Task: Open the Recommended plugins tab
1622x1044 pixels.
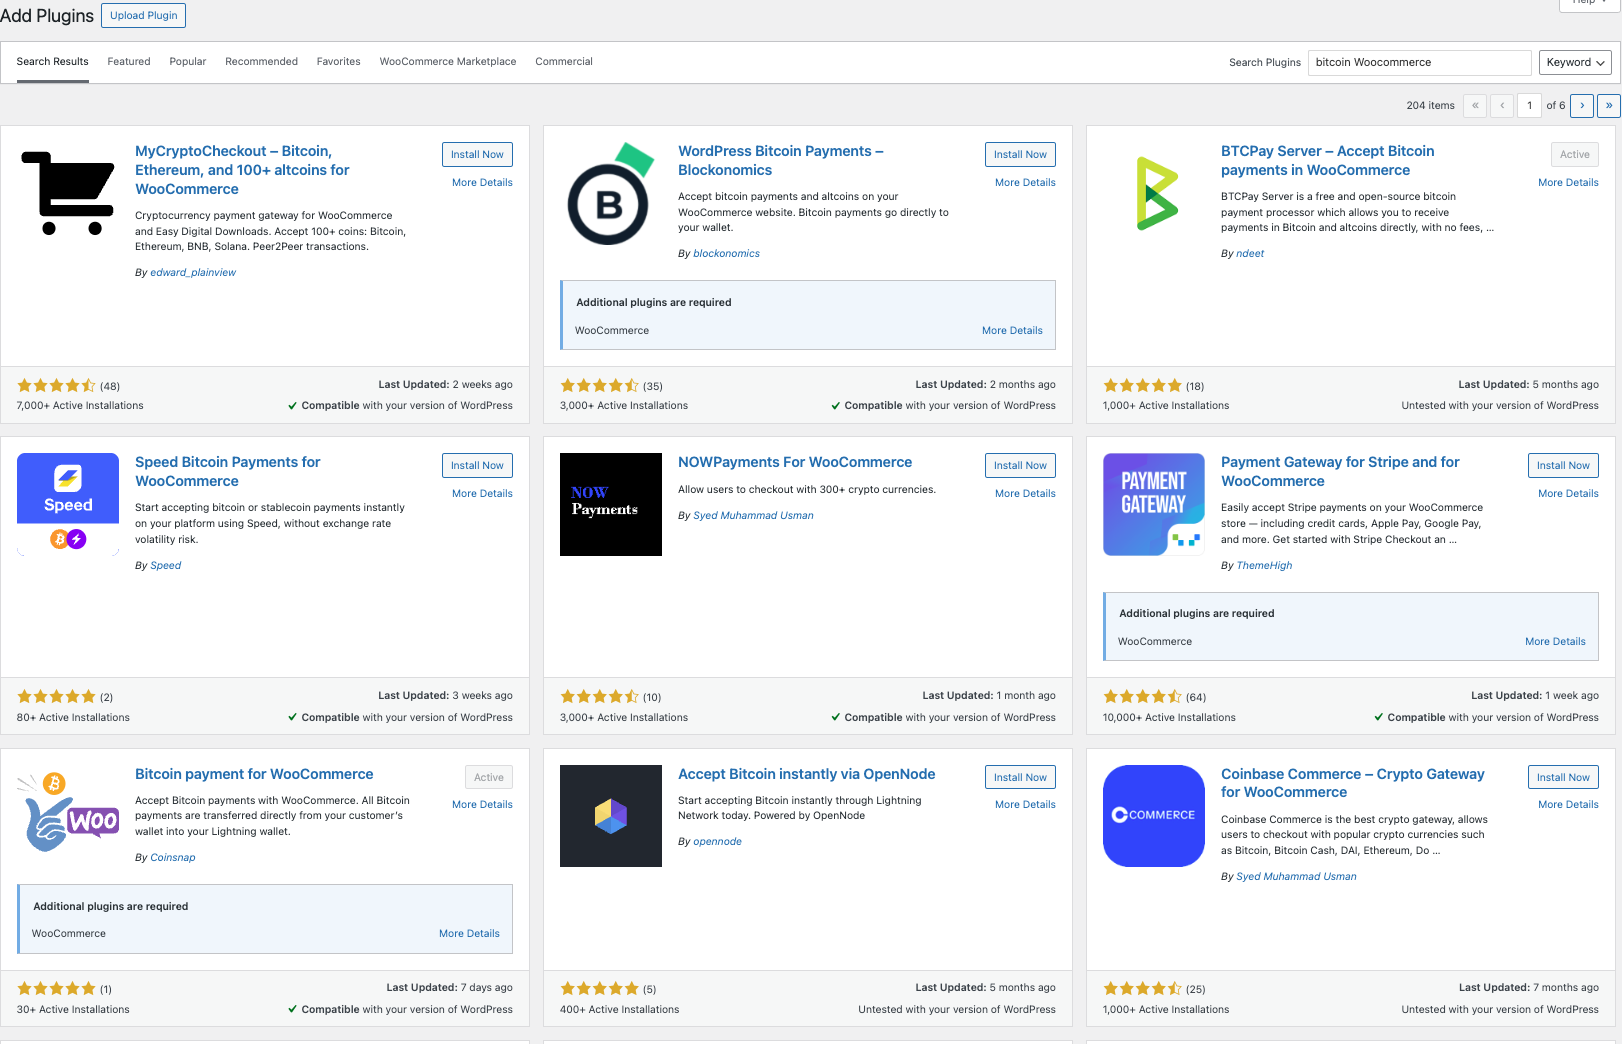Action: 261,62
